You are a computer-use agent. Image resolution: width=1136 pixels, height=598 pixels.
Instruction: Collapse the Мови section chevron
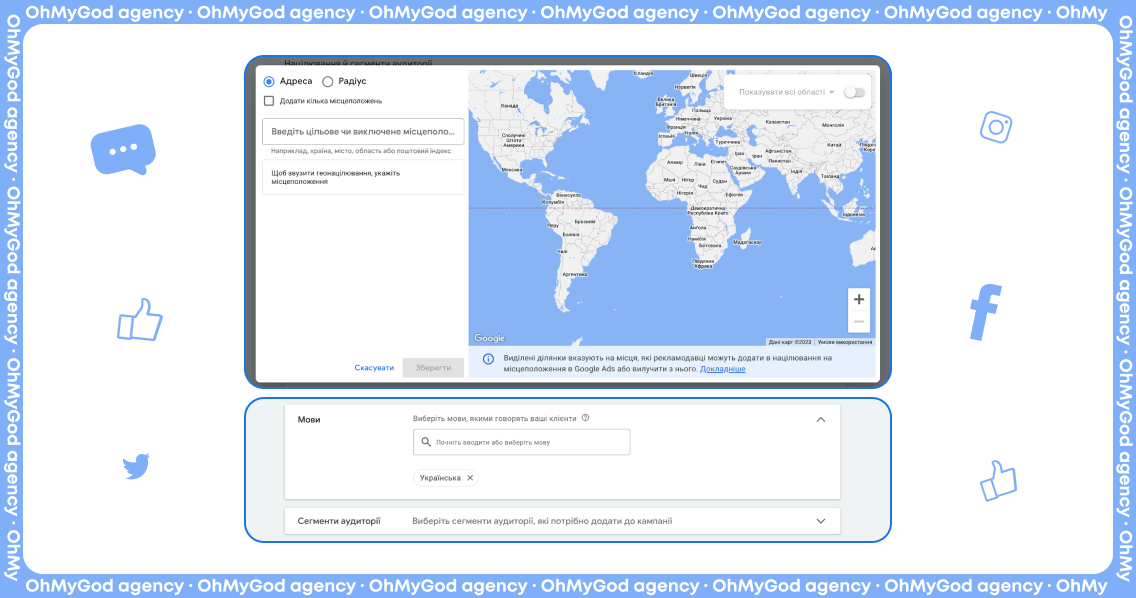pyautogui.click(x=821, y=420)
